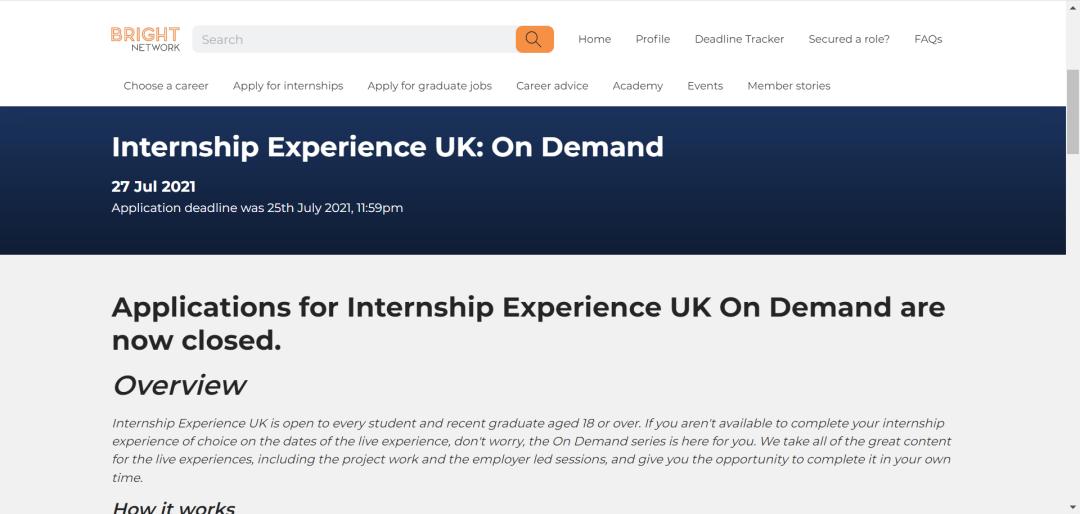Open 'Apply for internships' menu item
The width and height of the screenshot is (1080, 514).
coord(288,86)
